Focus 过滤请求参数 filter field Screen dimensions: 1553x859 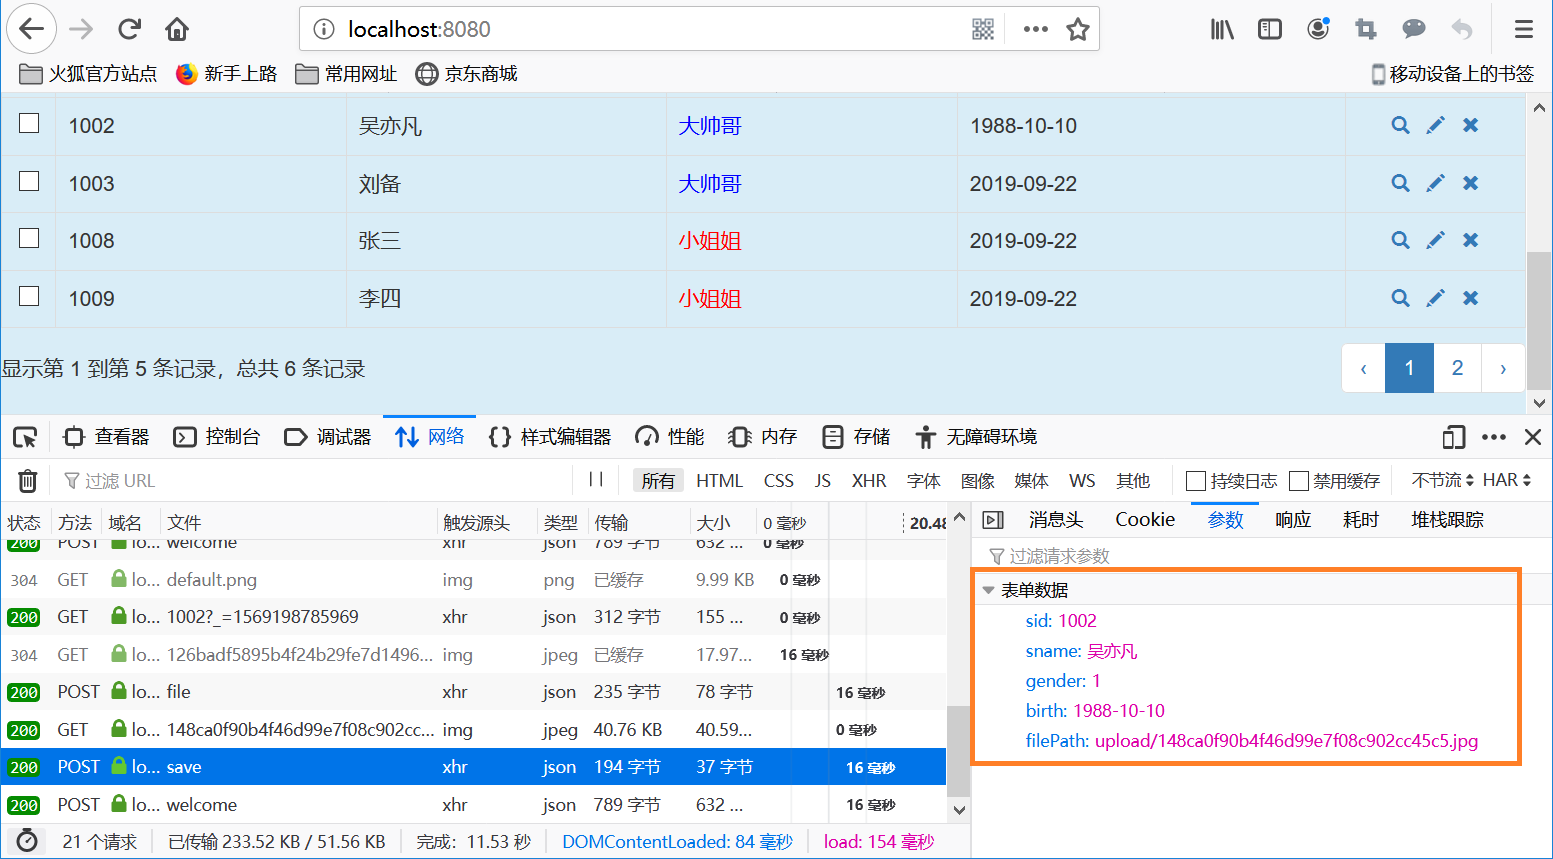pos(1260,556)
